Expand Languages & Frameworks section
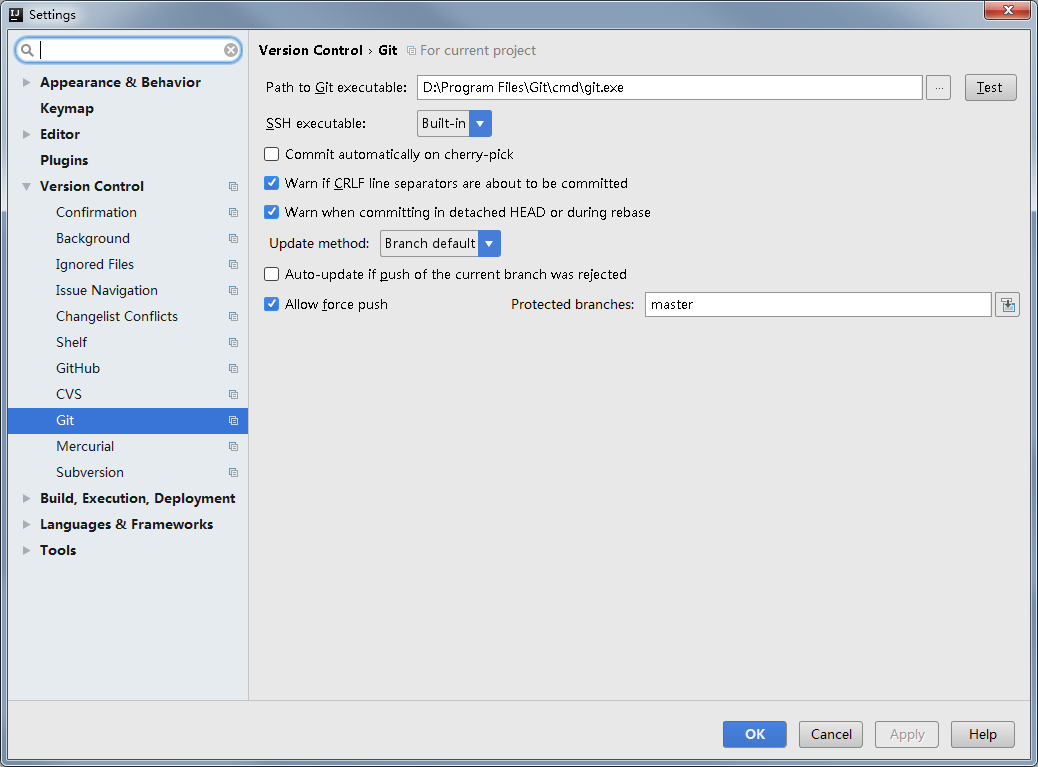Image resolution: width=1038 pixels, height=767 pixels. coord(26,524)
